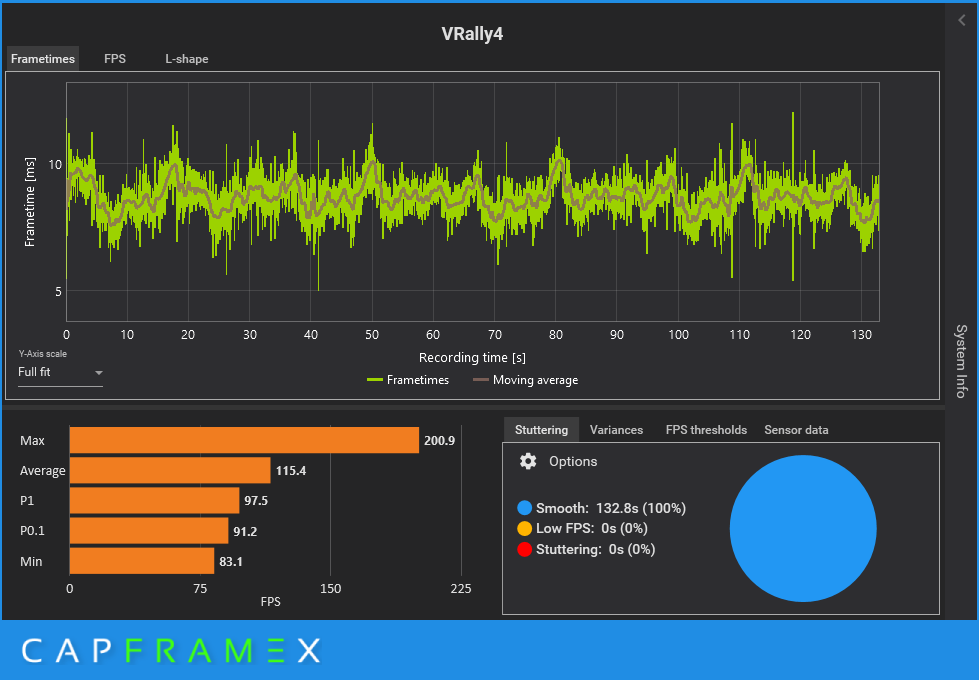Click the Min FPS orange bar
Screen dimensions: 979x680
coord(142,561)
